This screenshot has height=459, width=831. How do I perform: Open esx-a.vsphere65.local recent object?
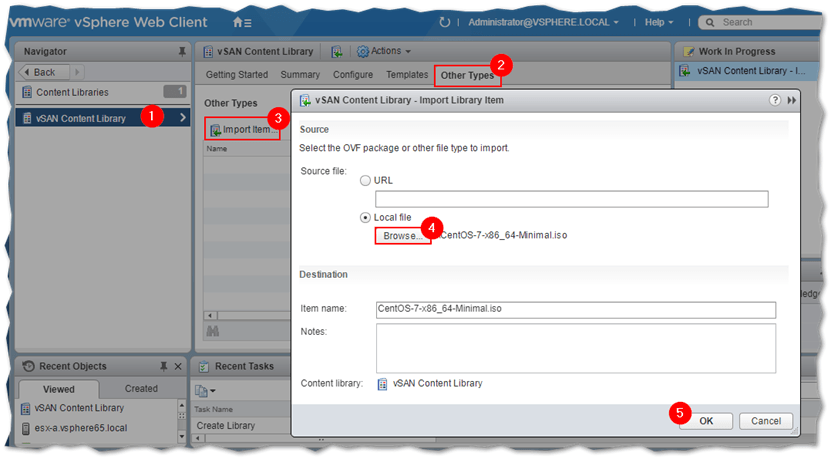(81, 428)
